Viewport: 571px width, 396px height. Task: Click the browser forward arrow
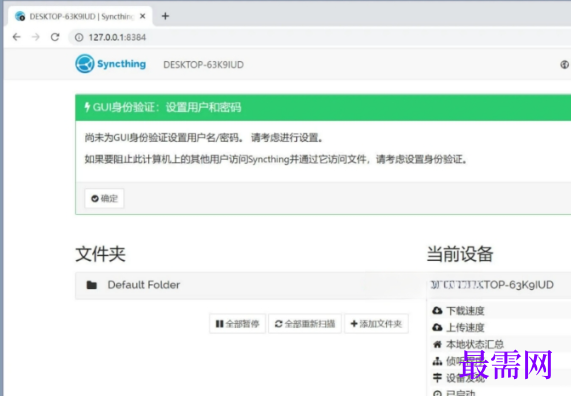[x=36, y=37]
